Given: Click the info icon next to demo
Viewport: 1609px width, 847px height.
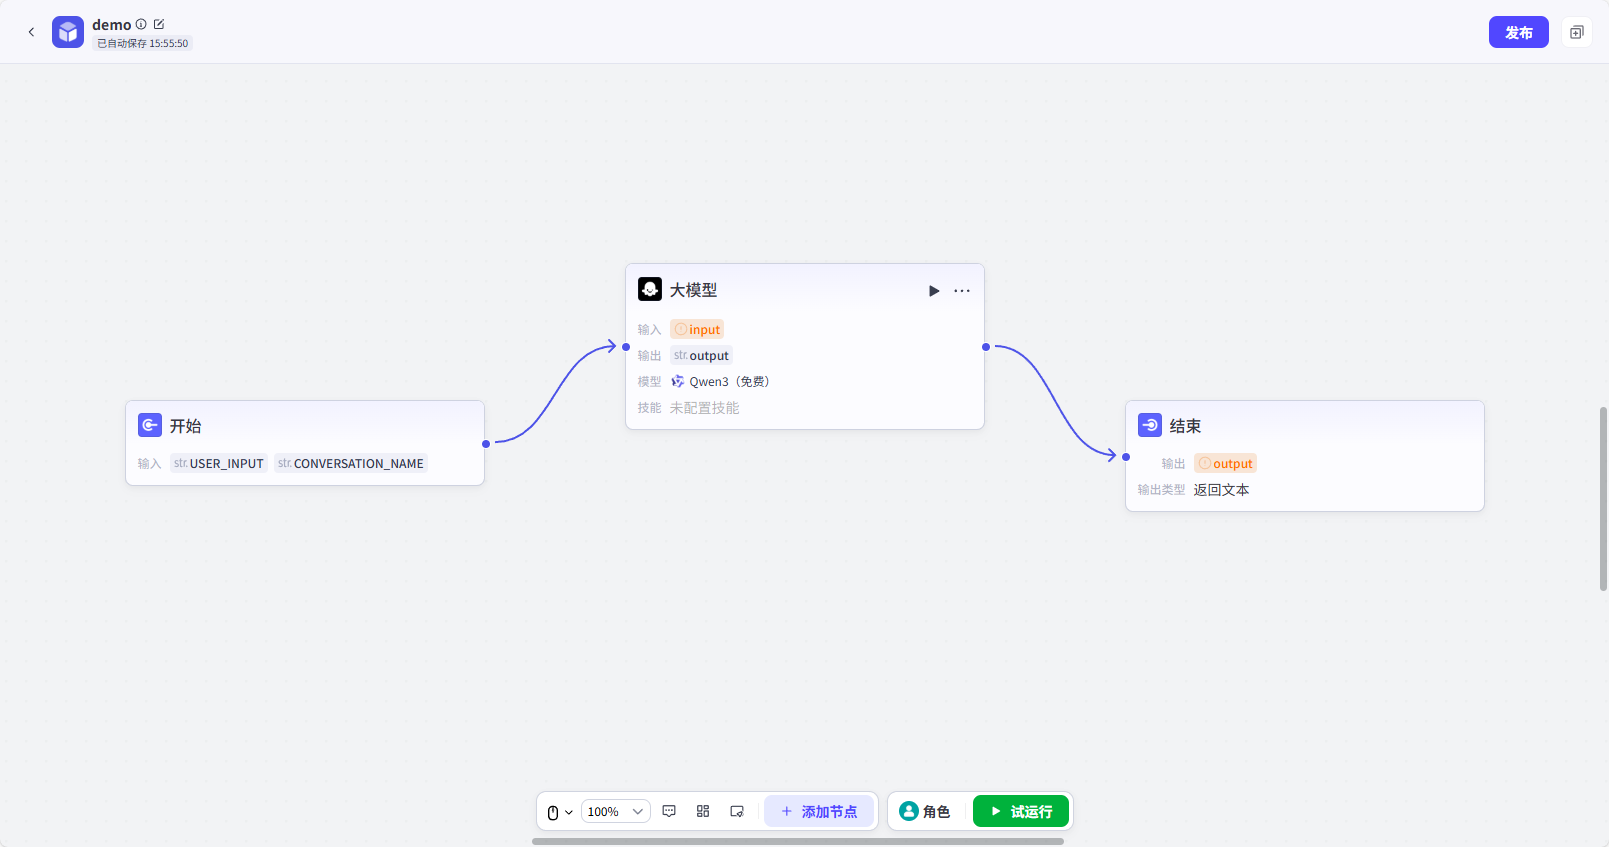Looking at the screenshot, I should [x=141, y=24].
